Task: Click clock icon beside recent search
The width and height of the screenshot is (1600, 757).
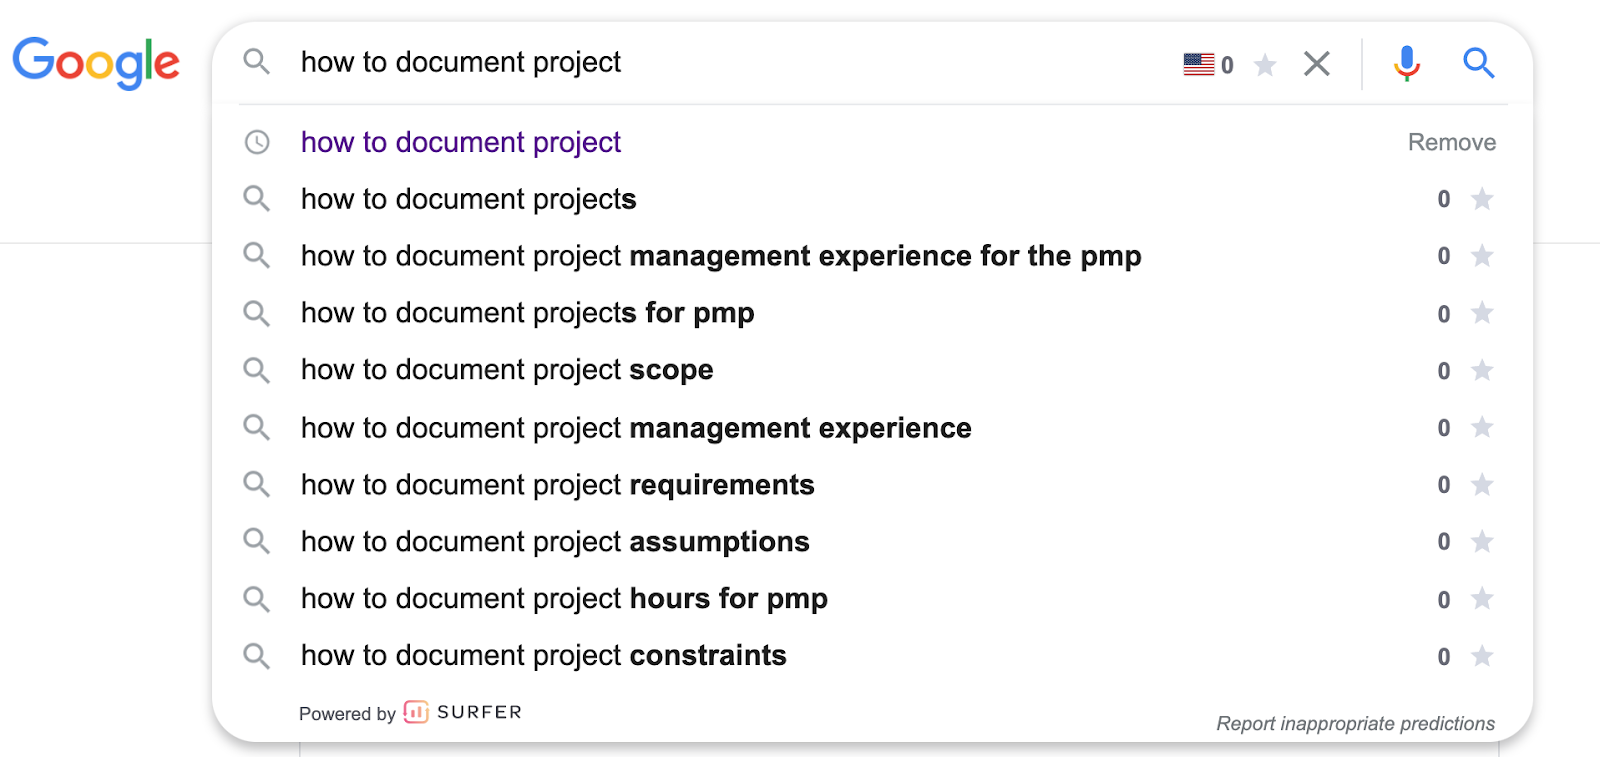Action: pos(257,142)
